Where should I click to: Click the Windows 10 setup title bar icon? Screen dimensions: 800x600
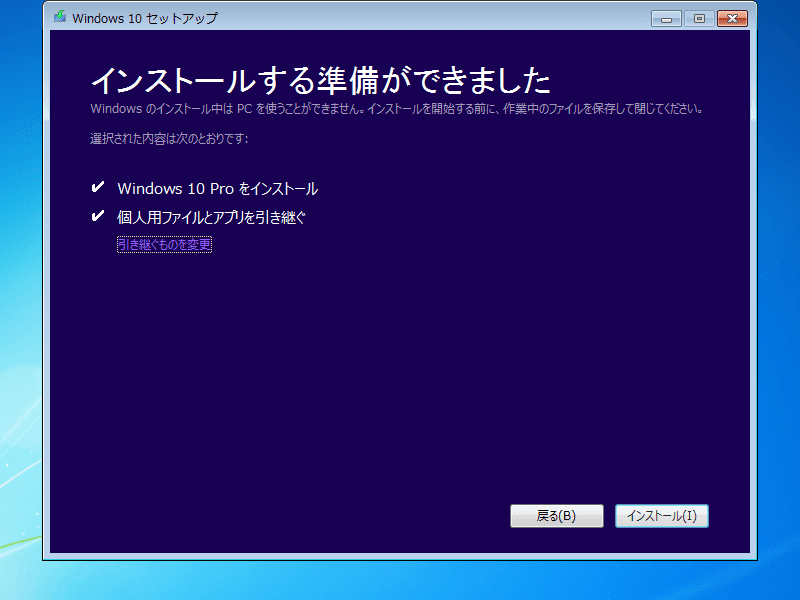[x=61, y=18]
